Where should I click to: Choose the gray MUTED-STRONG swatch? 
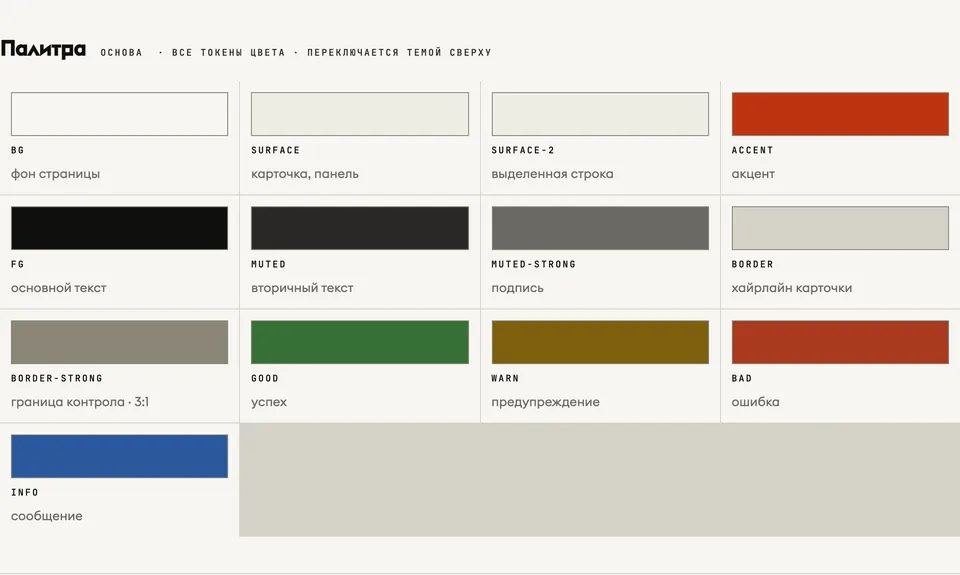(600, 228)
